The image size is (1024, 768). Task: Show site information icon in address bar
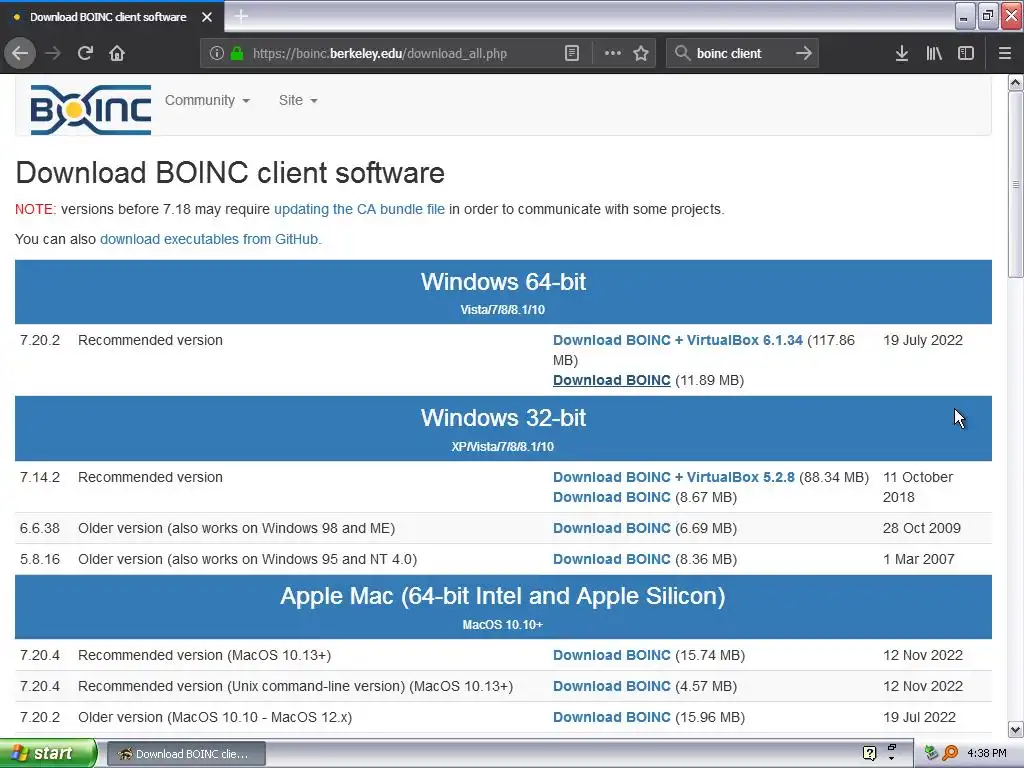(217, 53)
